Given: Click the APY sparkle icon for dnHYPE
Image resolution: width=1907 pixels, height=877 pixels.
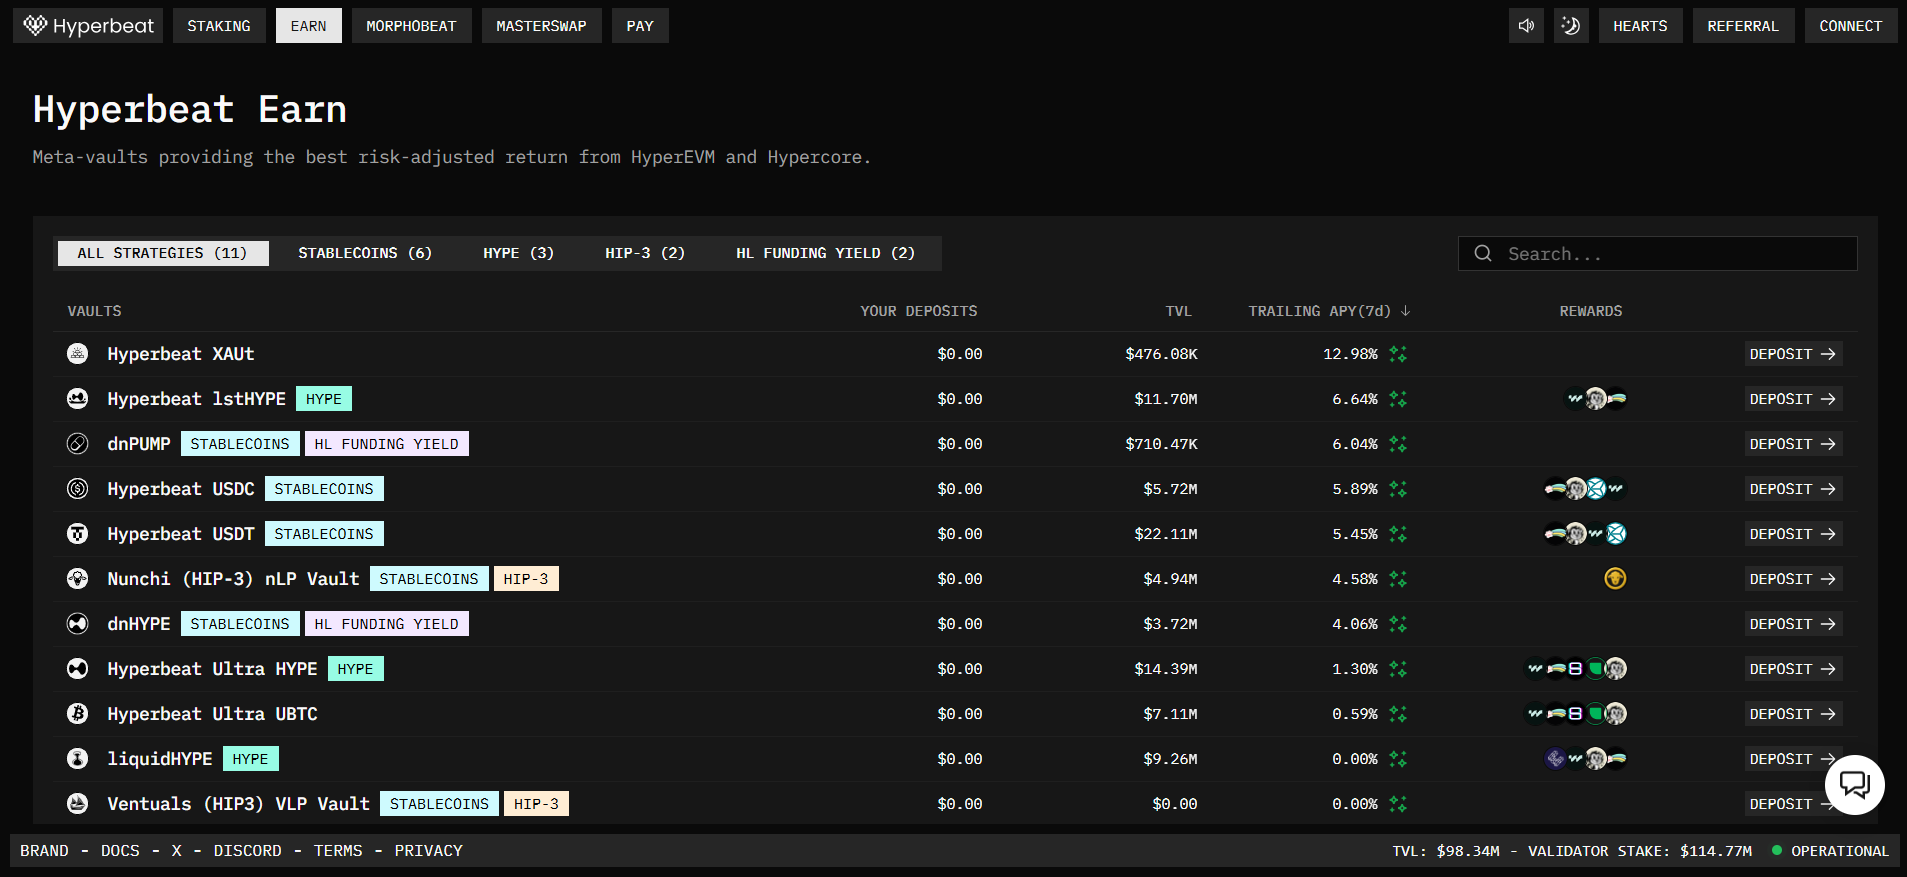Looking at the screenshot, I should click(1398, 624).
